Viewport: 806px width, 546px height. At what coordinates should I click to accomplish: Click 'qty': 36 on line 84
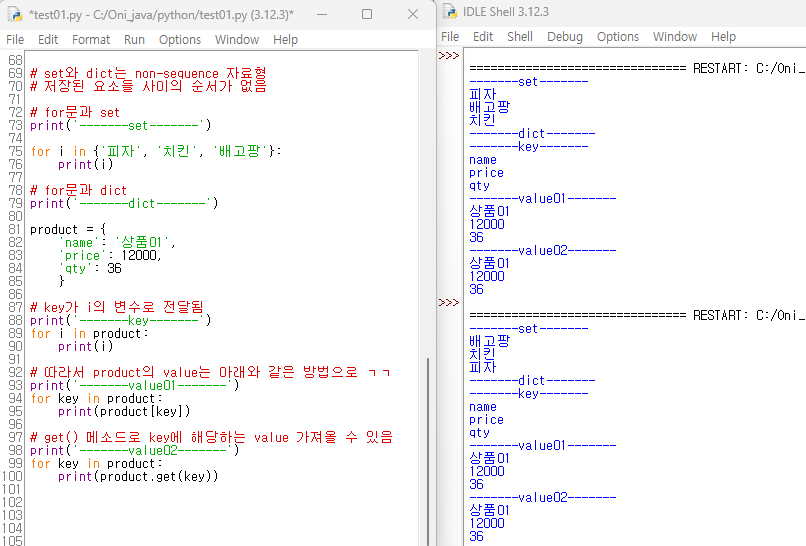90,268
